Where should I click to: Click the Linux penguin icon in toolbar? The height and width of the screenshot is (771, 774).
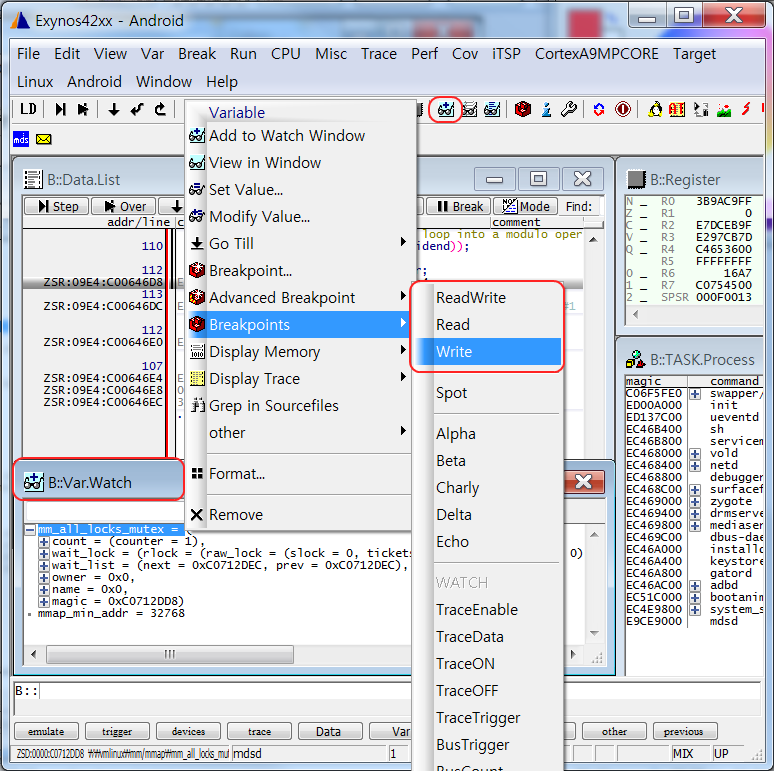(x=656, y=109)
